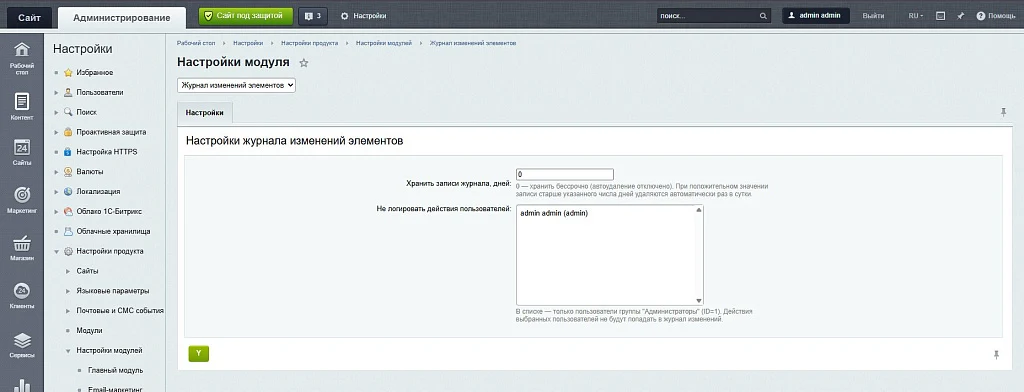
Task: Open the module selector dropdown
Action: [236, 86]
